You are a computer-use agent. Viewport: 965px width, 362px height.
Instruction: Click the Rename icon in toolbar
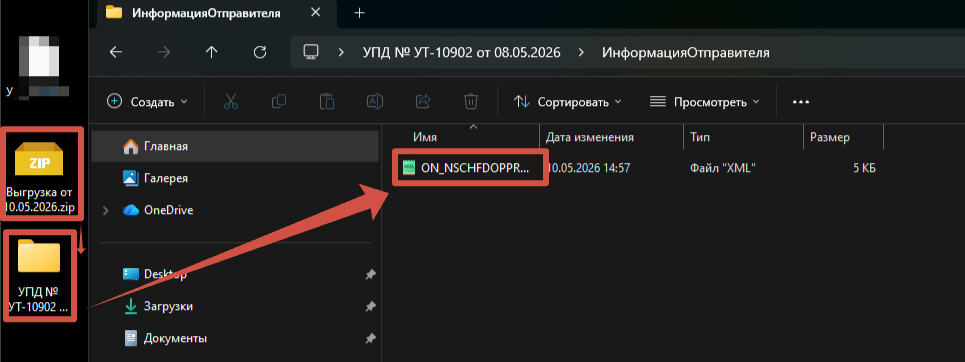(x=375, y=102)
